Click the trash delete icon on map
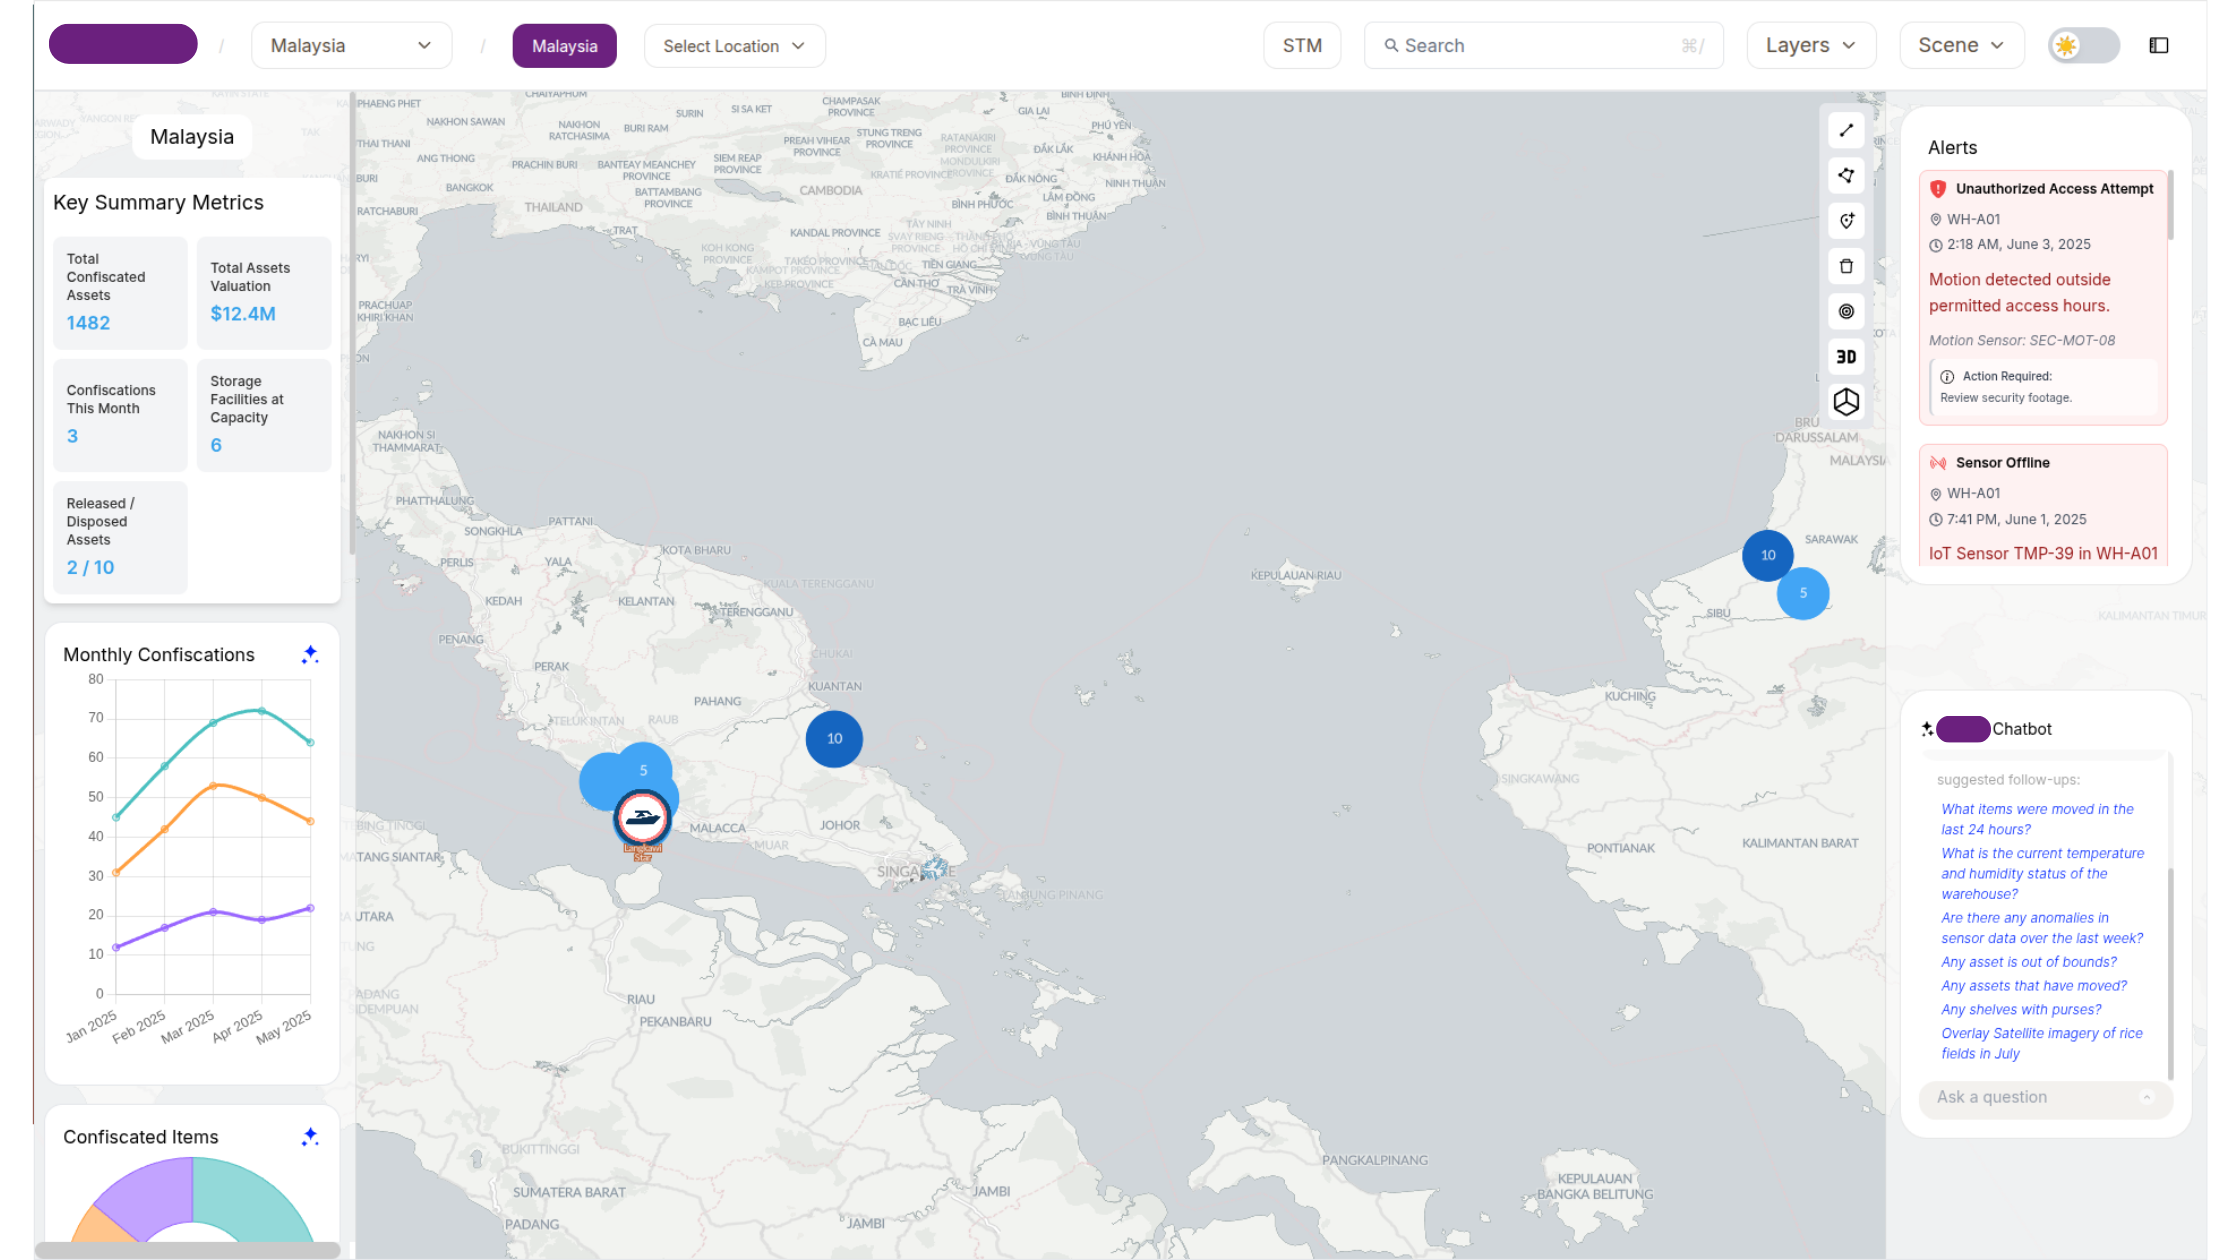Image resolution: width=2240 pixels, height=1260 pixels. coord(1846,266)
